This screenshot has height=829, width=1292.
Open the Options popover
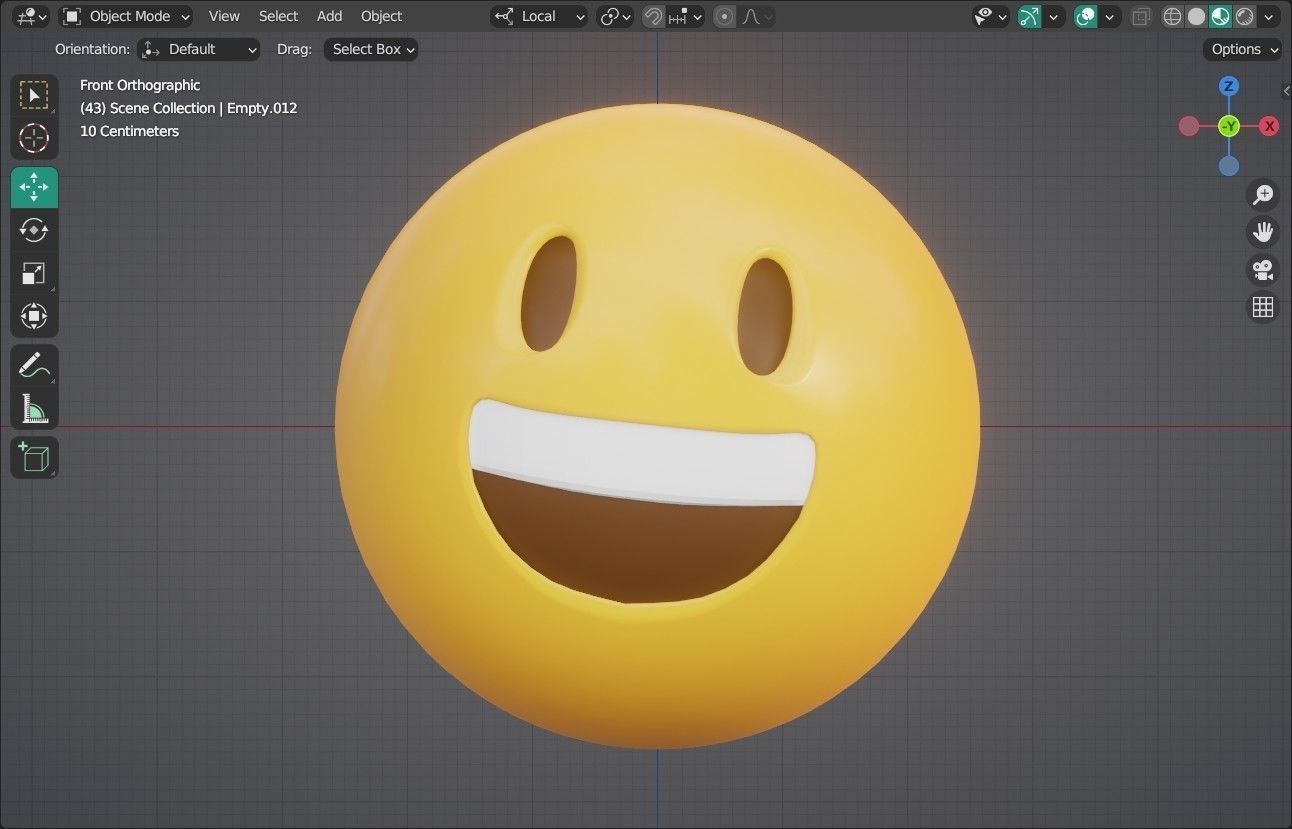click(1242, 49)
